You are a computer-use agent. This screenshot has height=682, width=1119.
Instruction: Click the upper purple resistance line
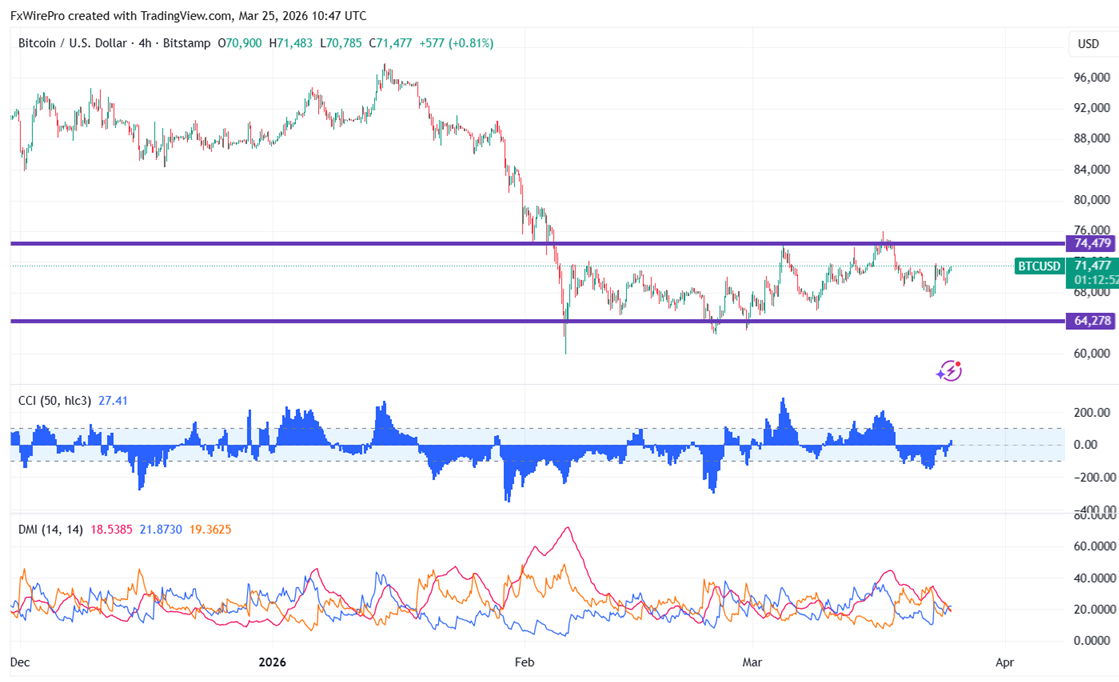point(537,244)
